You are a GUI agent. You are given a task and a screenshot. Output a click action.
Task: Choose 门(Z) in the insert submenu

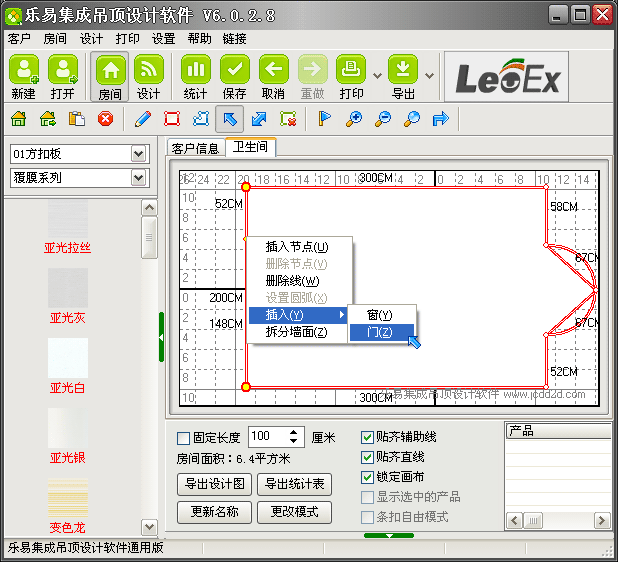pos(379,332)
